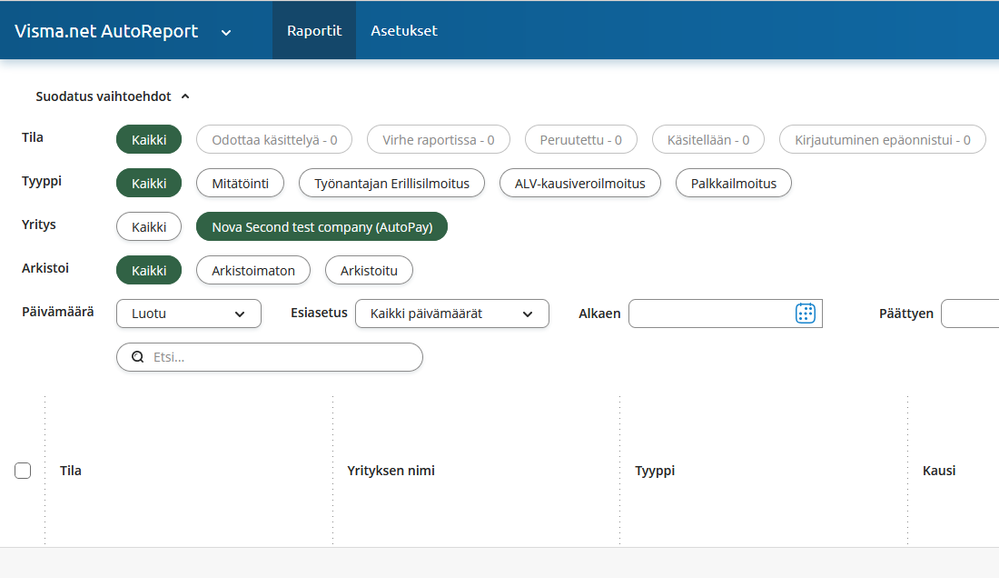Click into the Alkaen date input

711,314
